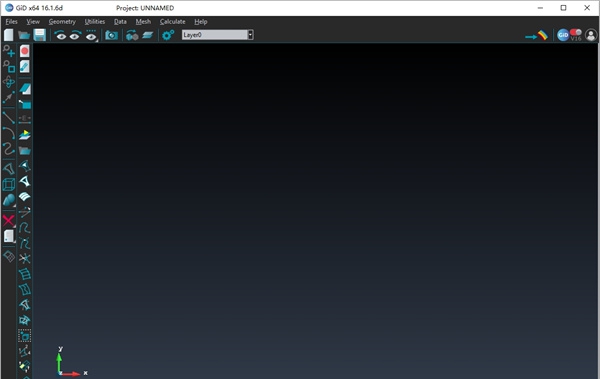Switch to postprocess with rainbow arrow icon
This screenshot has width=600, height=379.
(536, 36)
